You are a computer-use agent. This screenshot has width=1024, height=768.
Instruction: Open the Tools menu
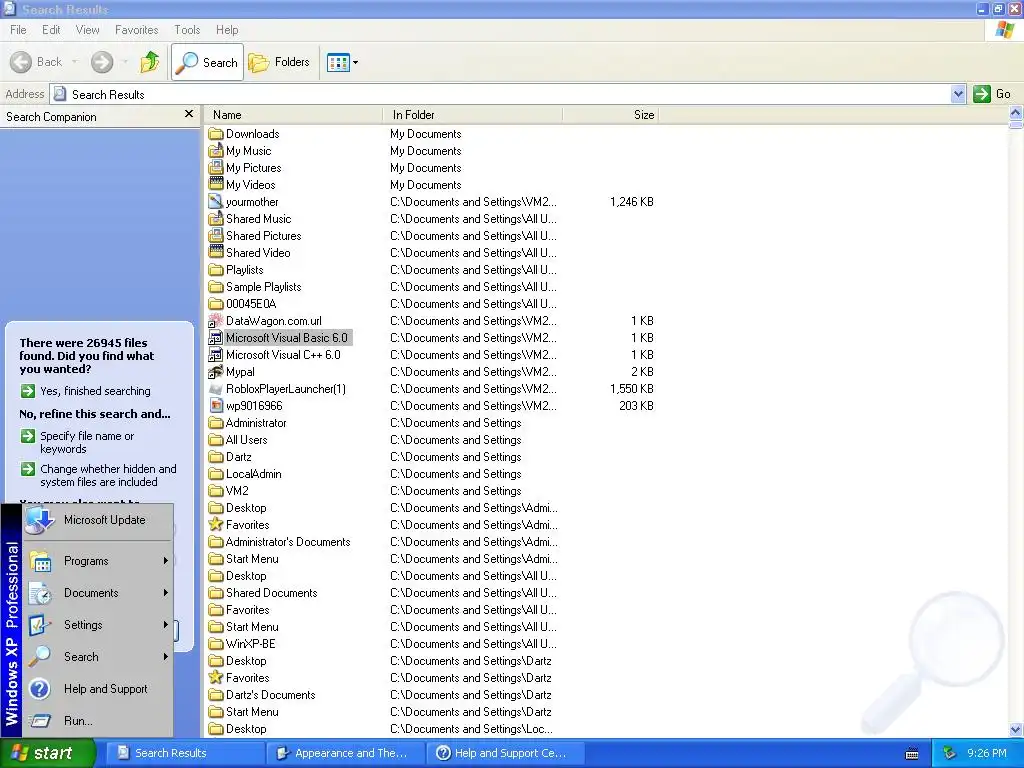tap(187, 30)
